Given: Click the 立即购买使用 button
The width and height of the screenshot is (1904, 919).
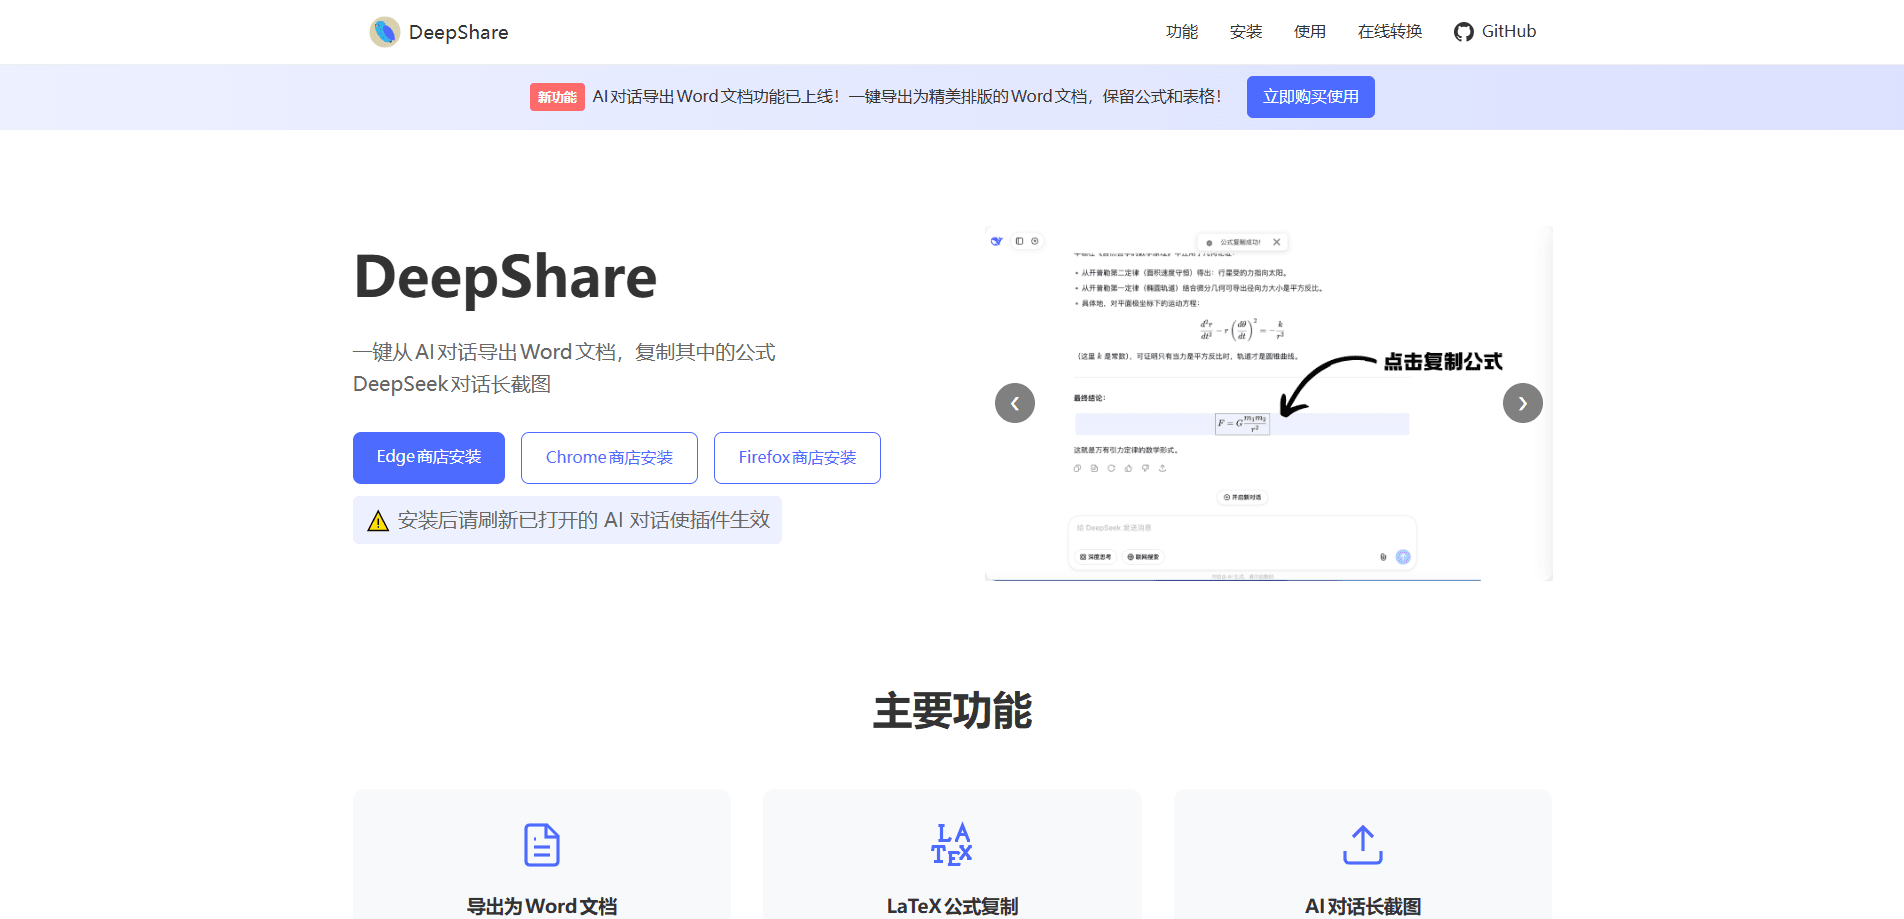Looking at the screenshot, I should click(x=1311, y=97).
